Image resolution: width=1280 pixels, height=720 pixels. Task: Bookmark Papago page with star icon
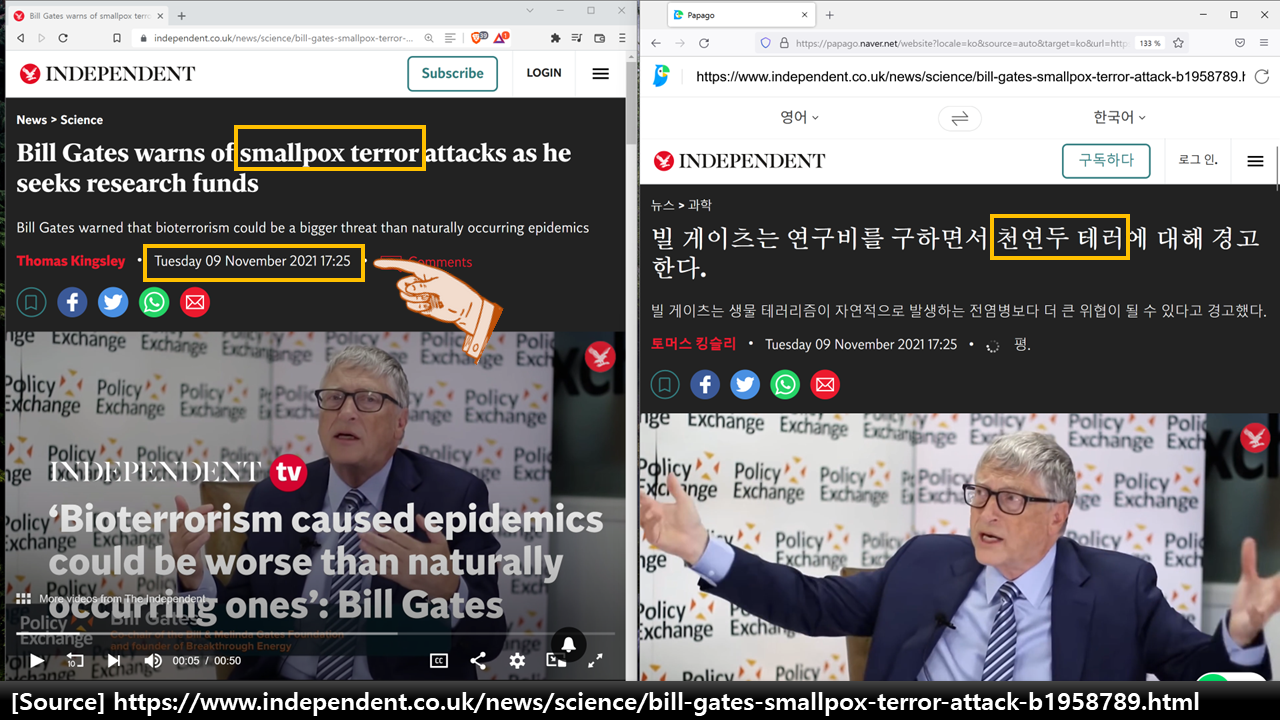click(1178, 43)
